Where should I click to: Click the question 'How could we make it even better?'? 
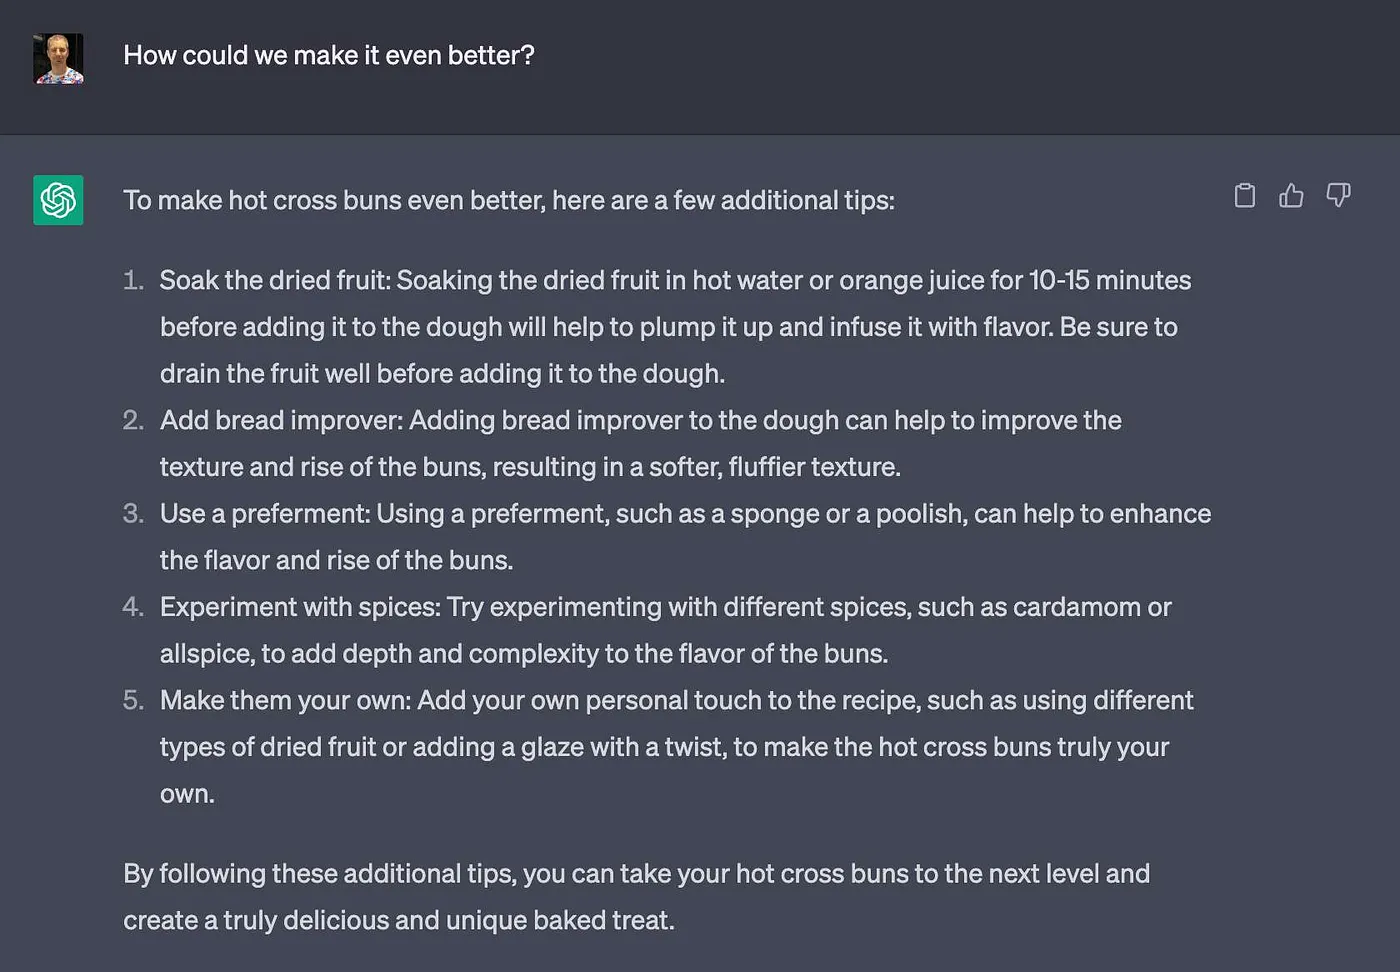(x=329, y=55)
